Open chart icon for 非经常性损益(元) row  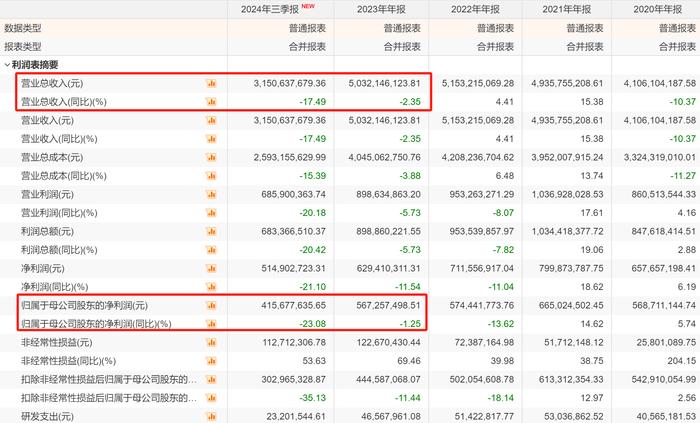[211, 343]
